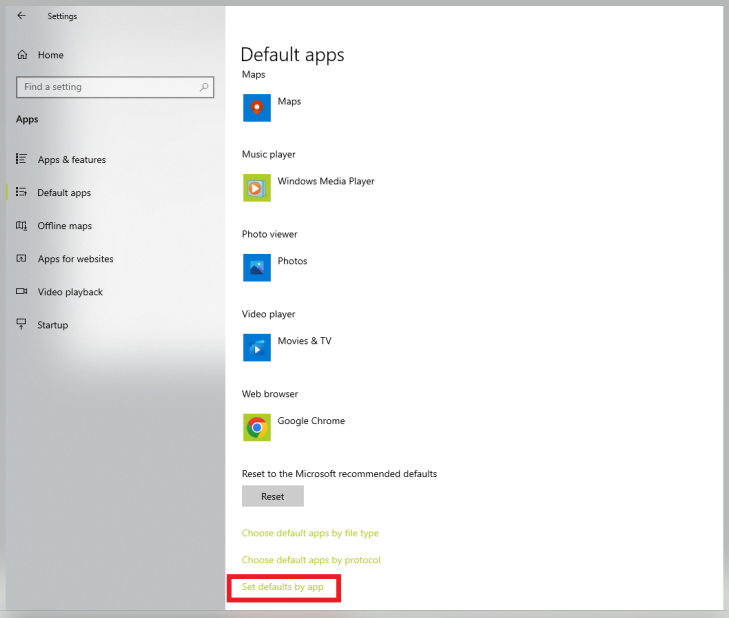Click the Photo viewer section label

270,234
